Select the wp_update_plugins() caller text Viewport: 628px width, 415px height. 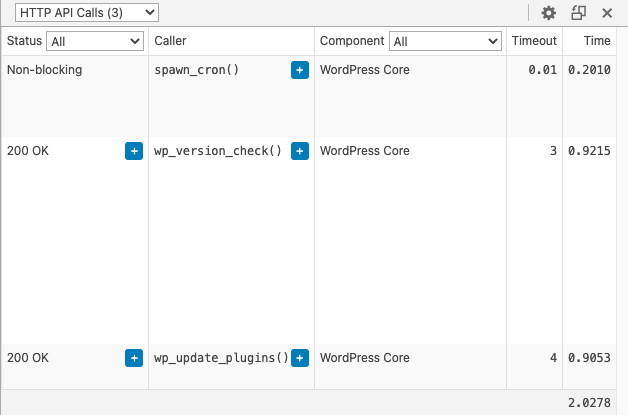pyautogui.click(x=220, y=357)
